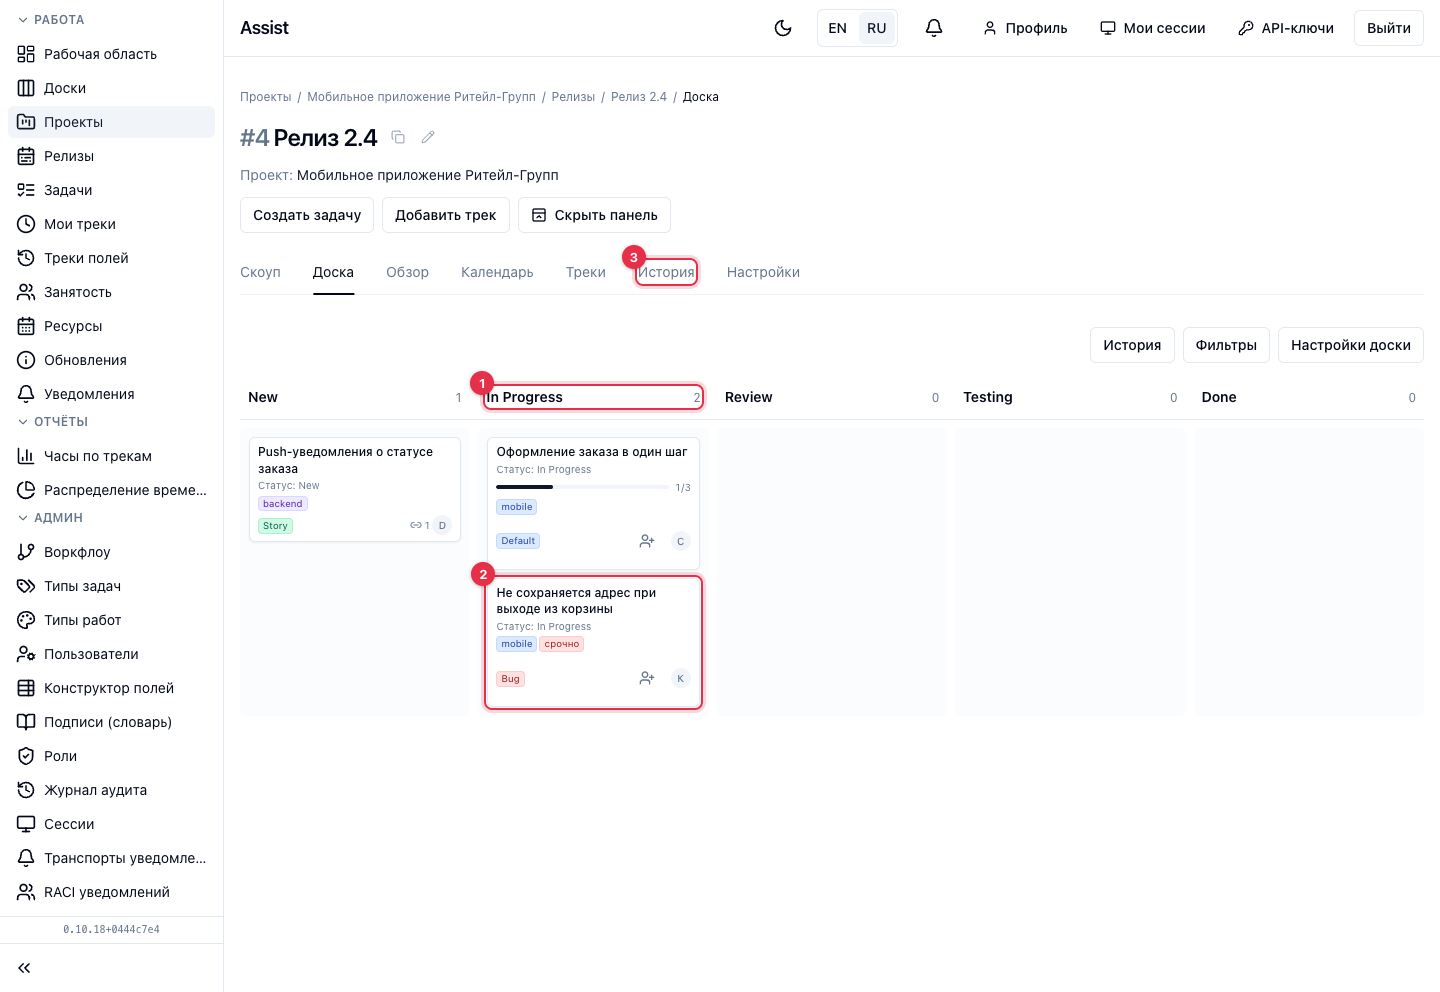This screenshot has width=1440, height=992.
Task: Assign user on 'Не сохраняется адрес' card
Action: coord(647,678)
